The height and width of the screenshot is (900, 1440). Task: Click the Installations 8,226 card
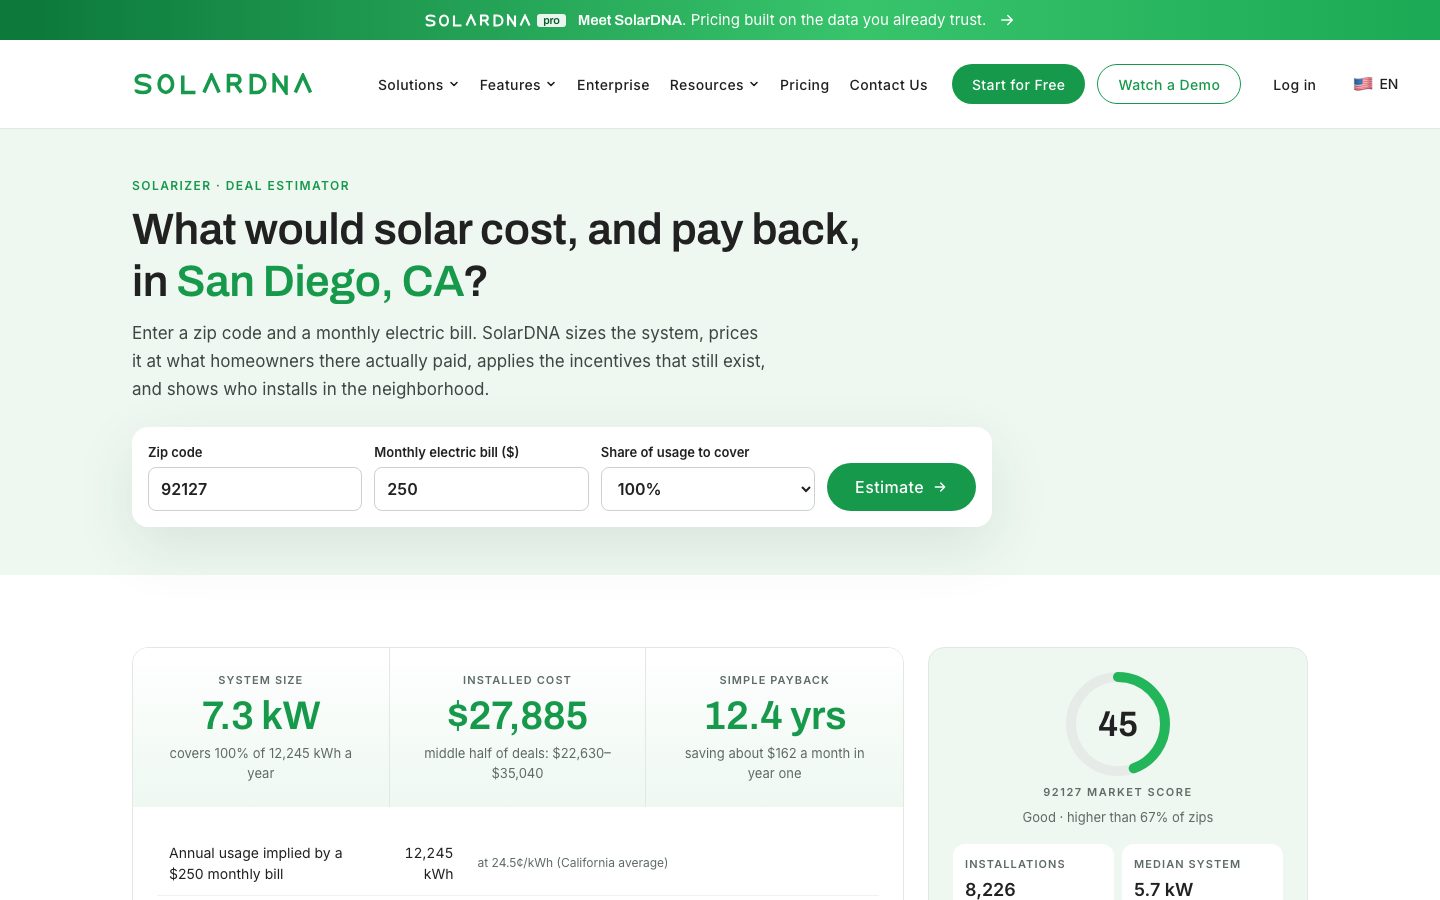click(x=1033, y=872)
